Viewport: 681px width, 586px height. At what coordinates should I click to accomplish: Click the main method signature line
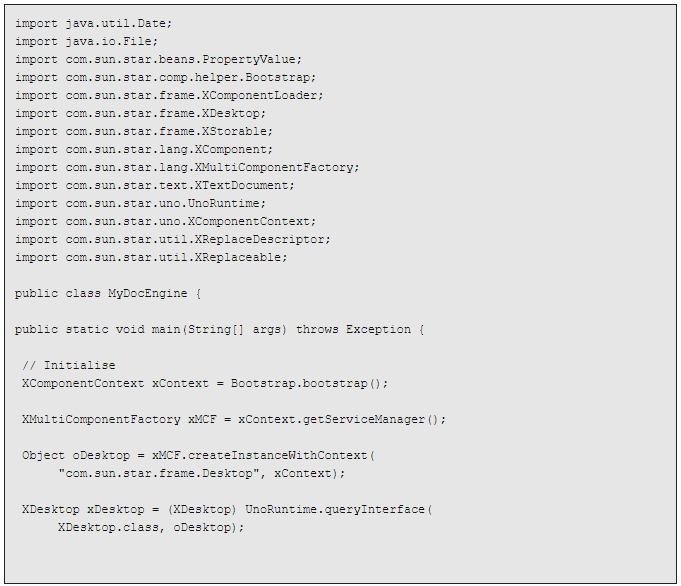point(219,330)
